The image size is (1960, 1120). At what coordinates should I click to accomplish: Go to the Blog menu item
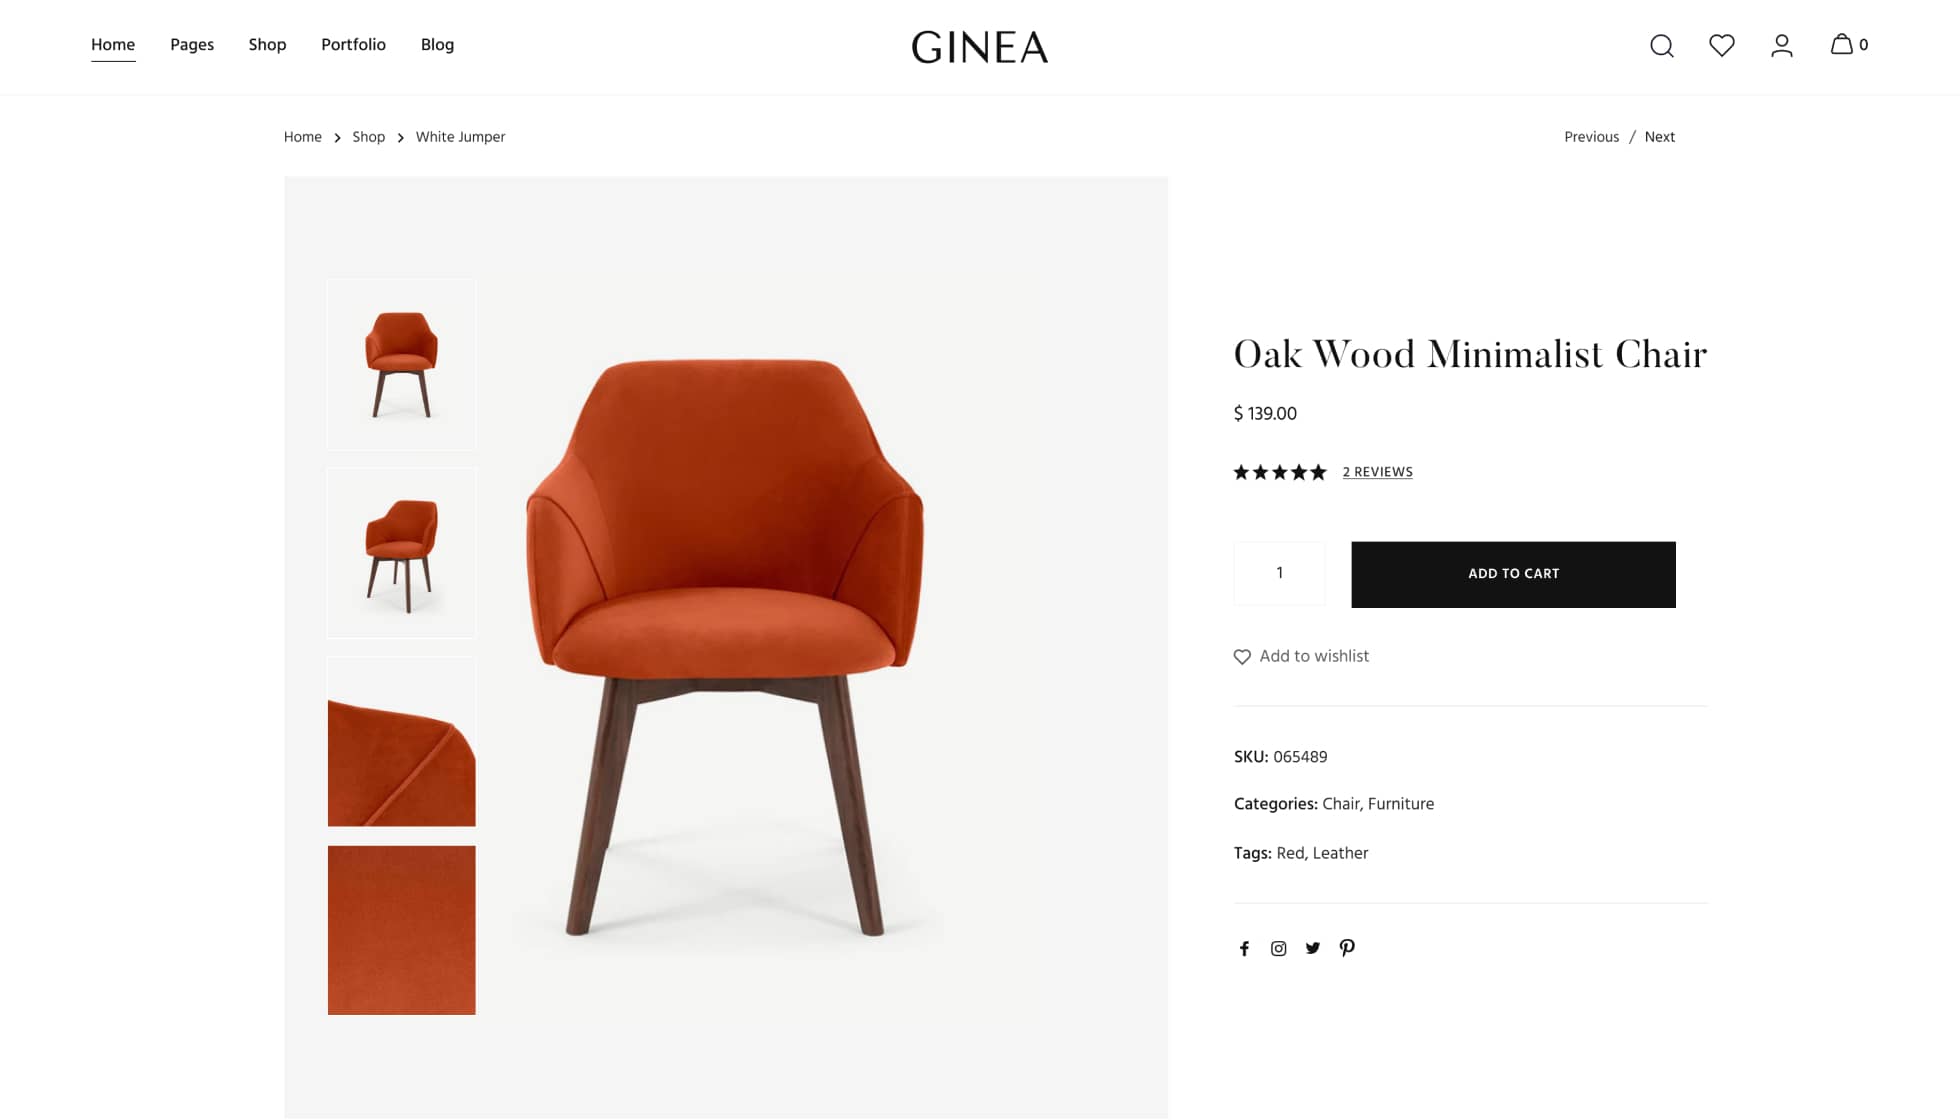(x=437, y=44)
